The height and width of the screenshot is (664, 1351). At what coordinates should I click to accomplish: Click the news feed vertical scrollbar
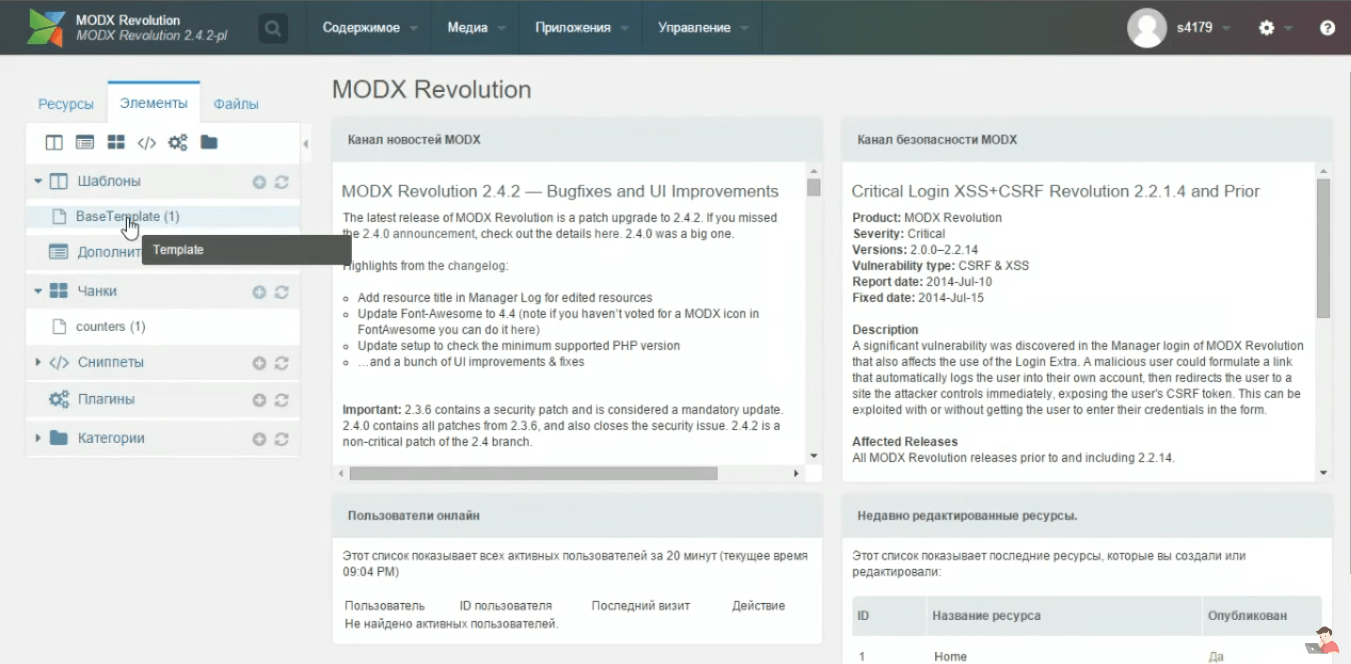(x=813, y=300)
